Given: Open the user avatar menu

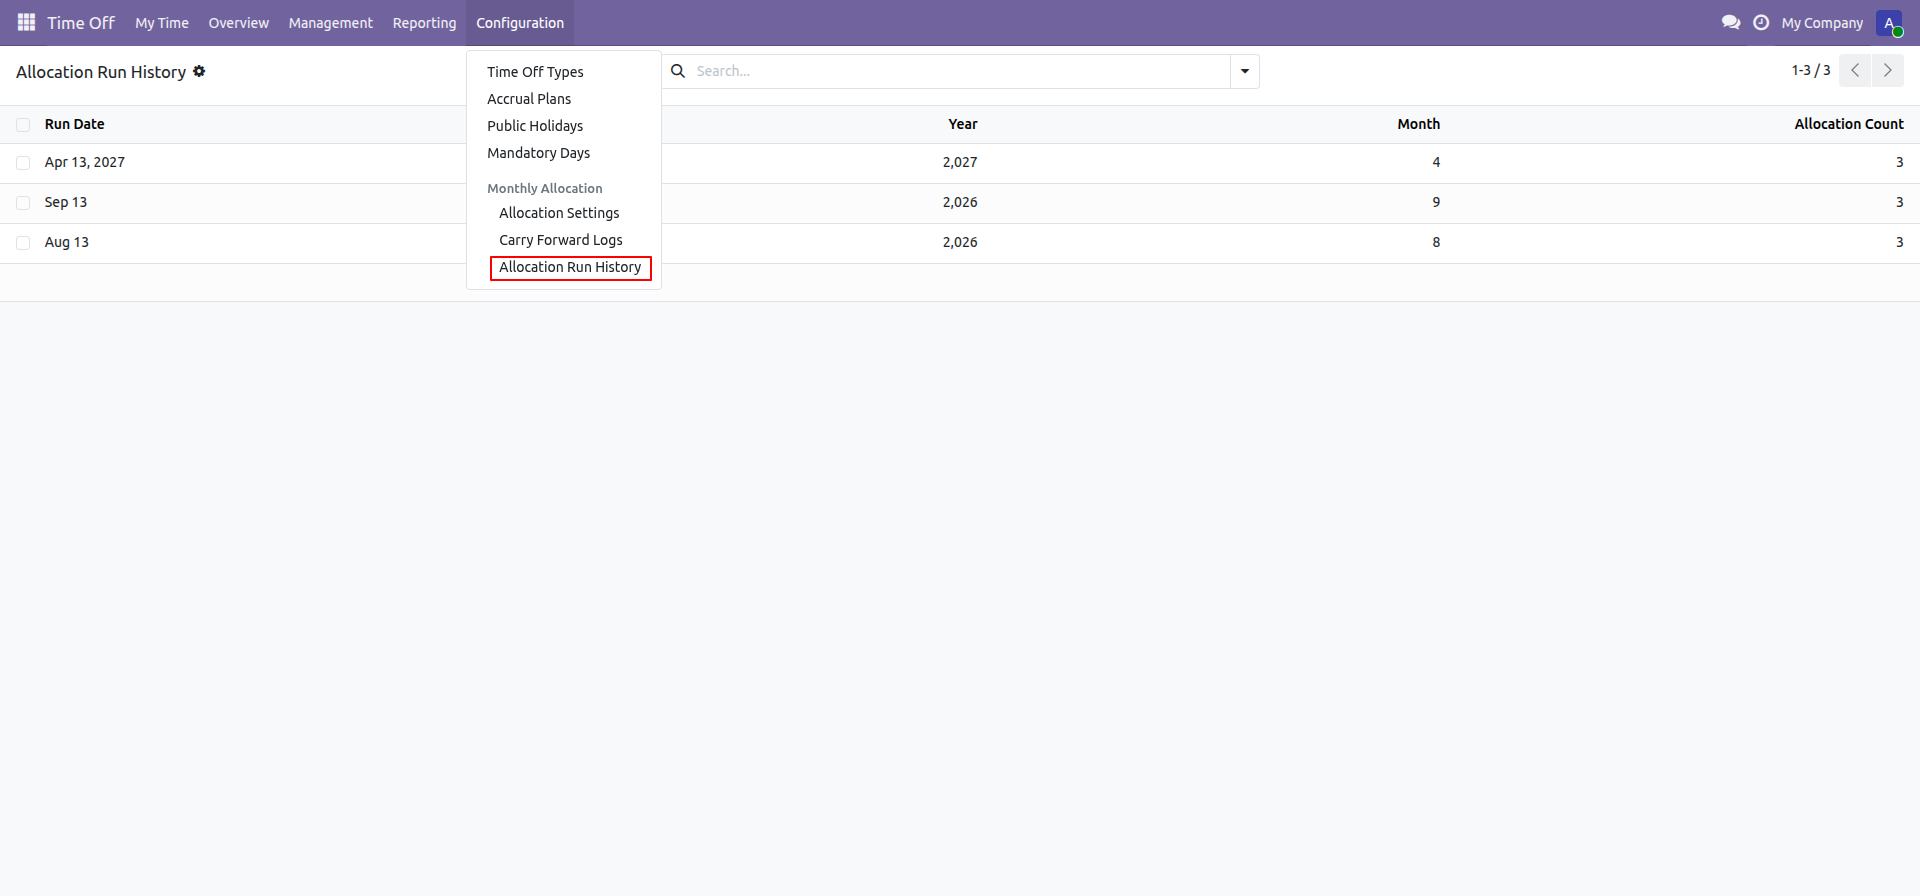Looking at the screenshot, I should (1889, 23).
